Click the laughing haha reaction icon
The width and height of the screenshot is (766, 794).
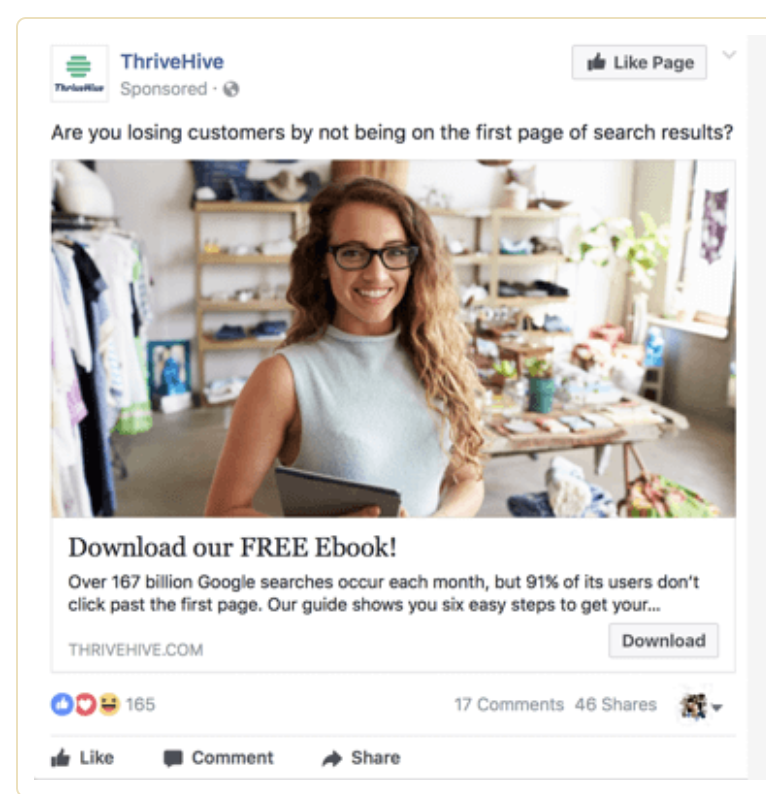[x=108, y=704]
